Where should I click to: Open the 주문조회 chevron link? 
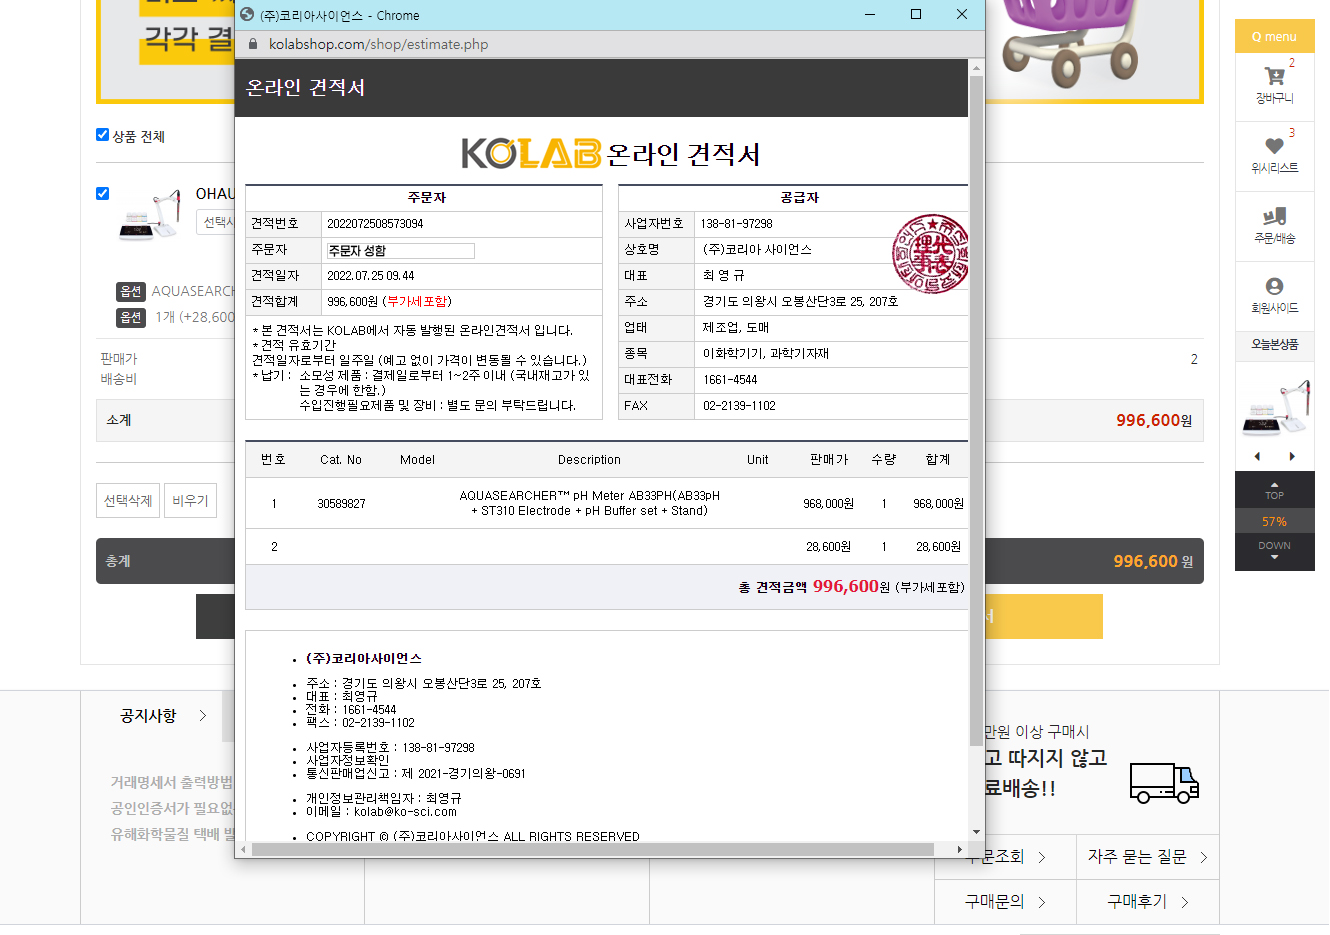point(1042,857)
